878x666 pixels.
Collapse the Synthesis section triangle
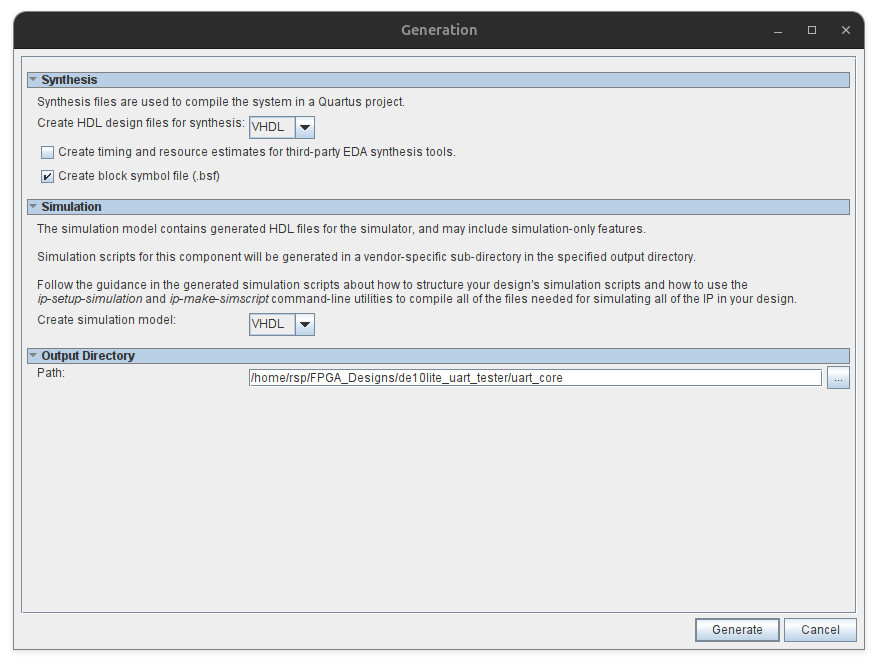pos(33,80)
